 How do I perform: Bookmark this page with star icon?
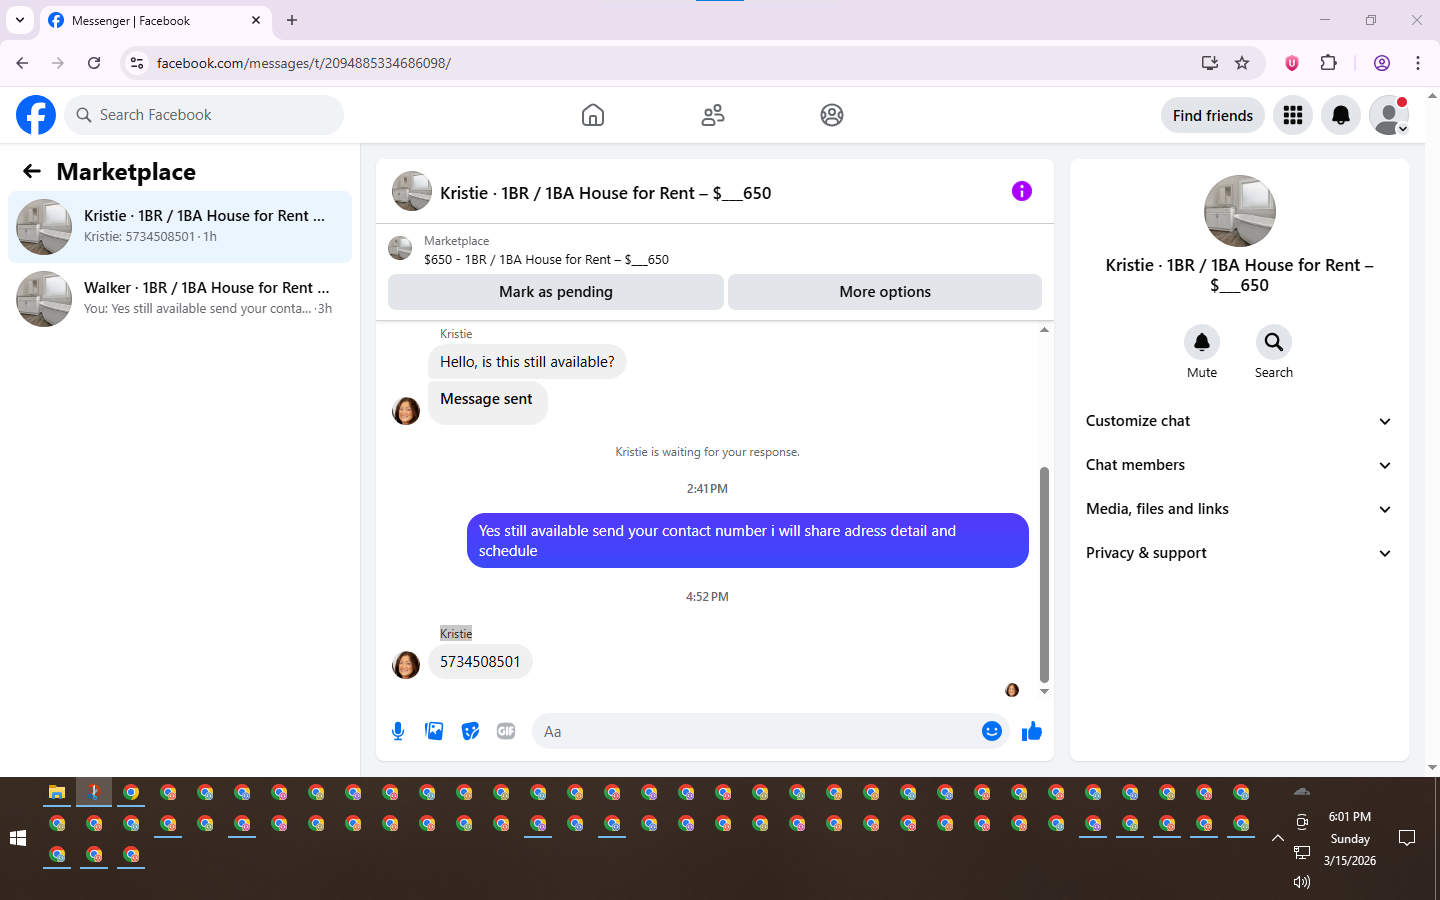1242,63
